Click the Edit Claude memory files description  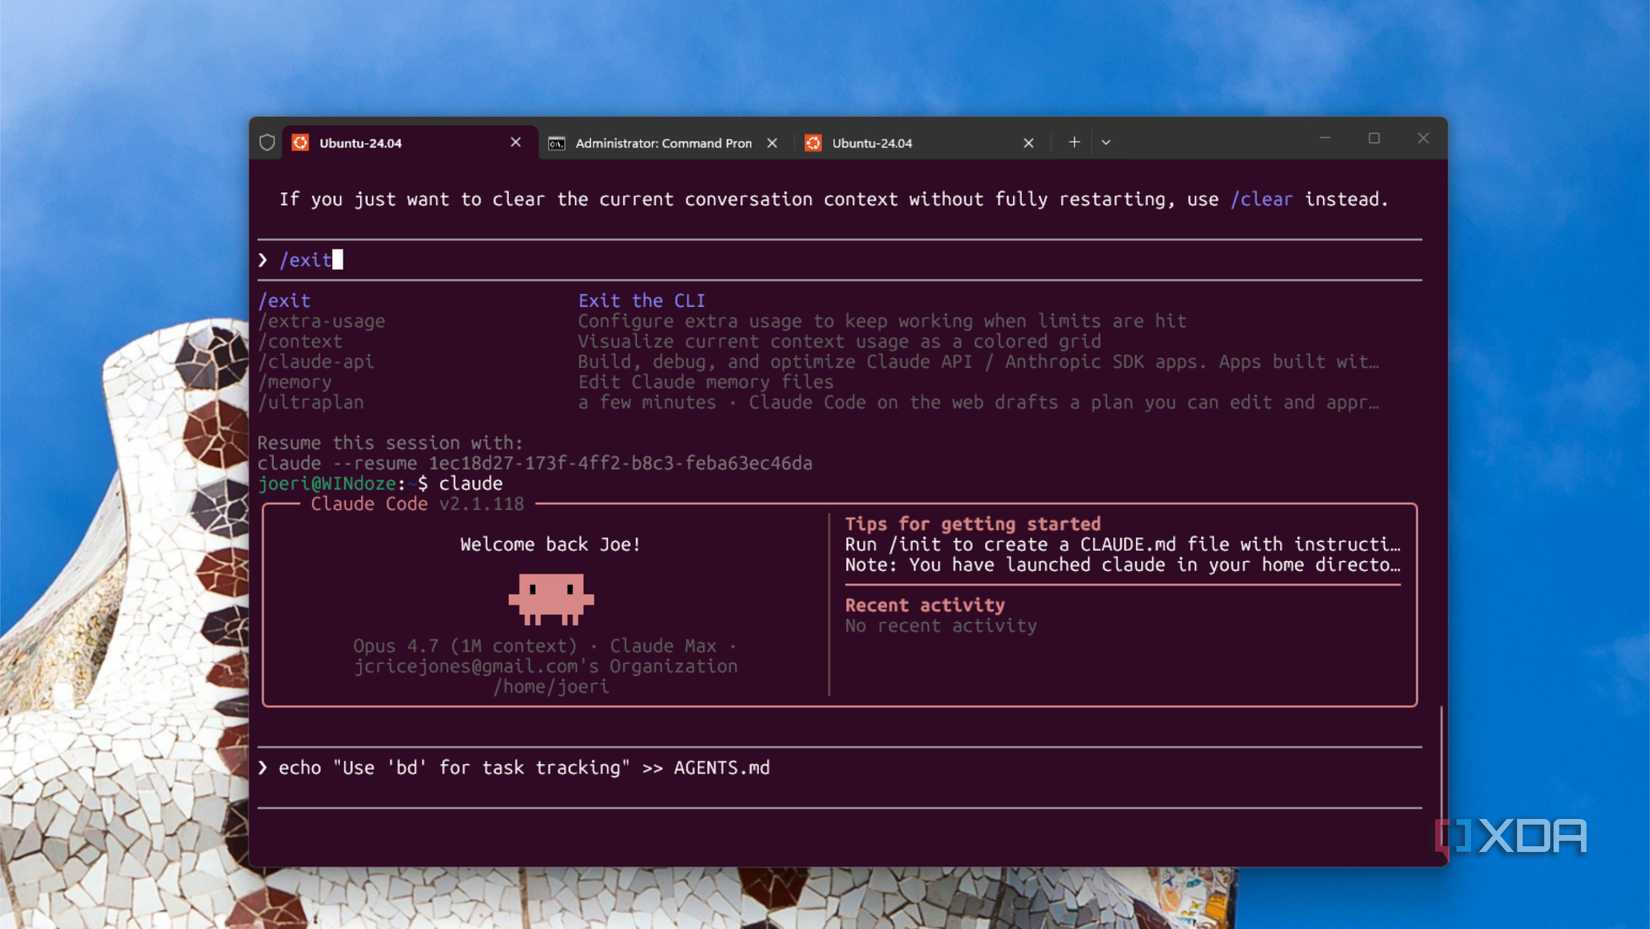click(705, 382)
